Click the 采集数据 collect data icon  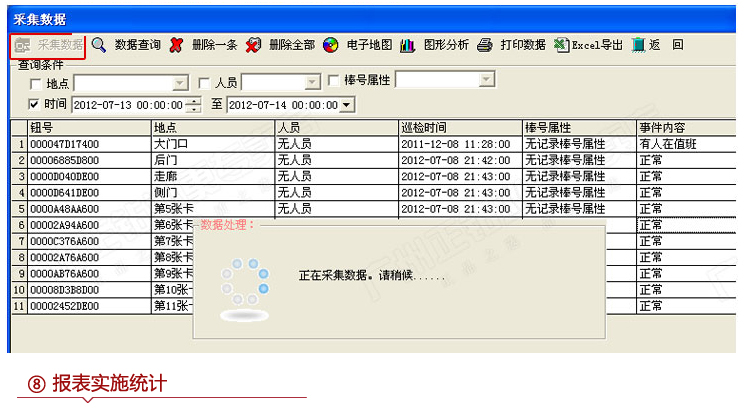(22, 45)
